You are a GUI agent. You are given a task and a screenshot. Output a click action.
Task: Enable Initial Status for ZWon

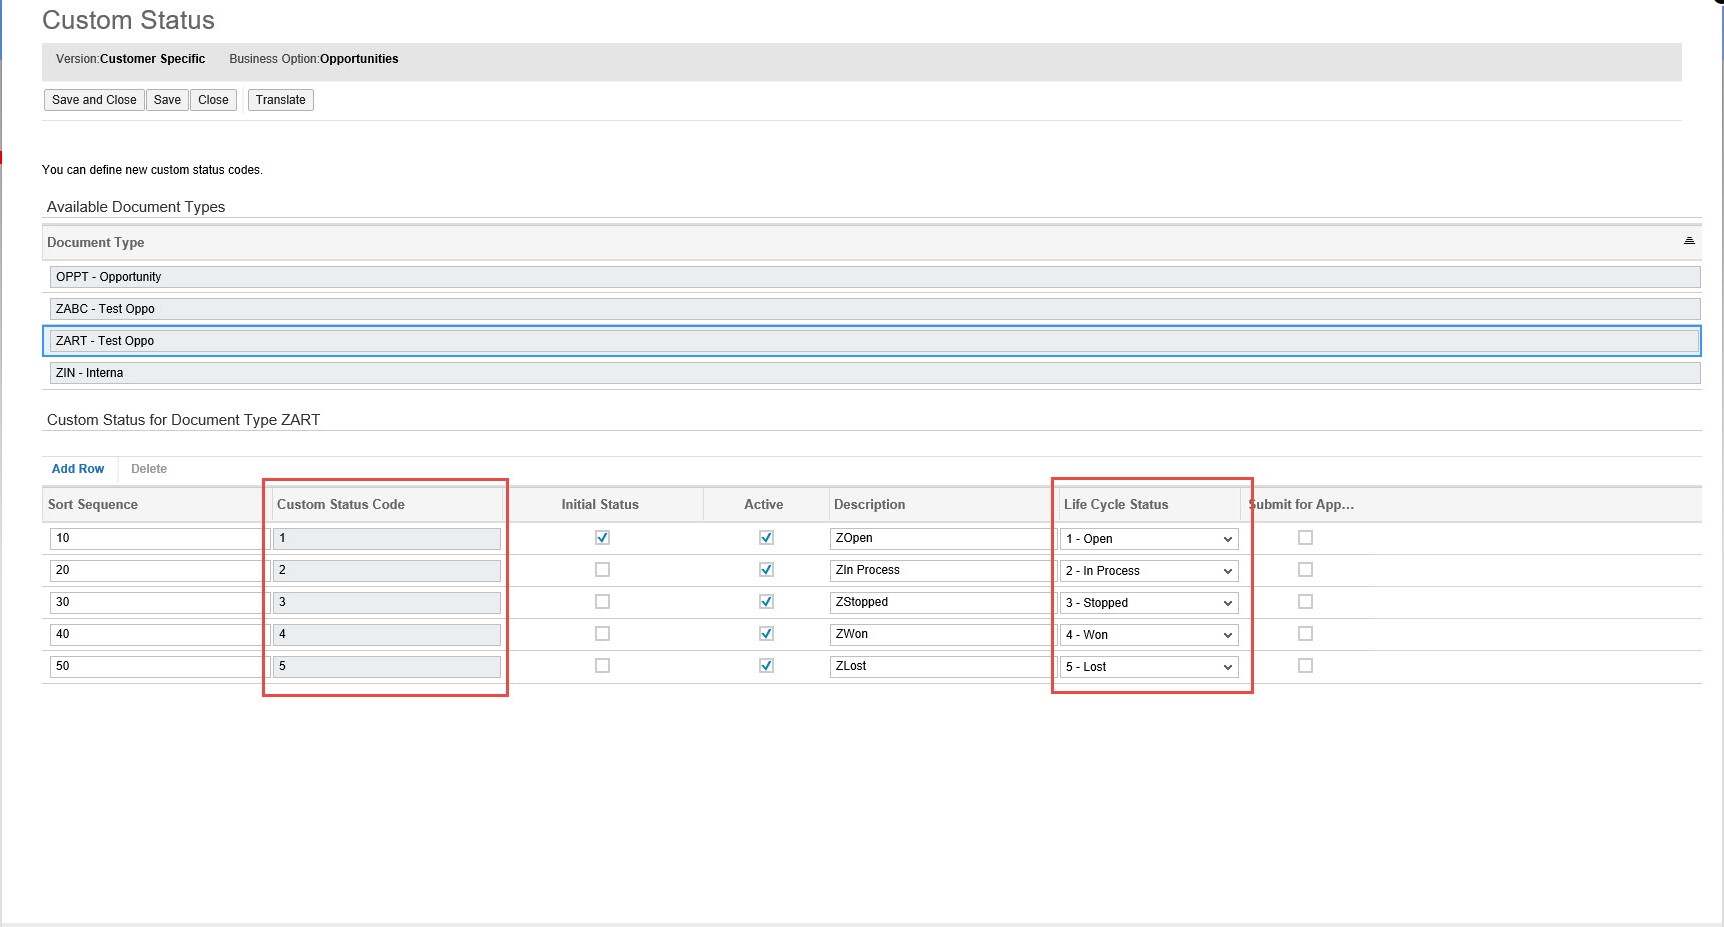click(x=602, y=634)
